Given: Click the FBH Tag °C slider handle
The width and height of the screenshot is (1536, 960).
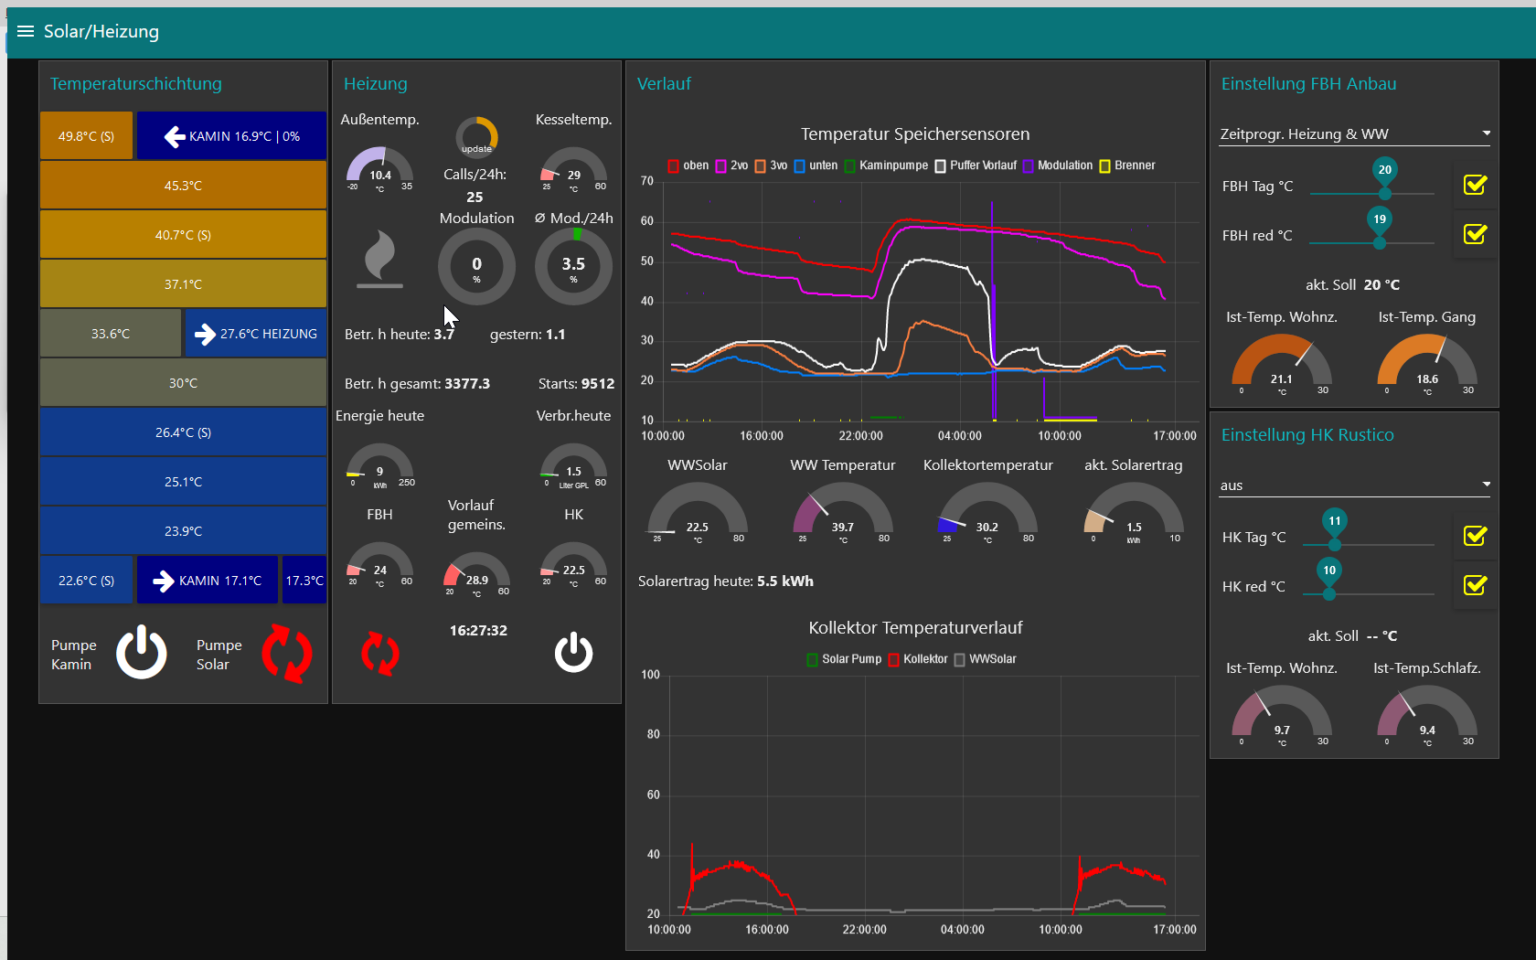Looking at the screenshot, I should (x=1384, y=192).
